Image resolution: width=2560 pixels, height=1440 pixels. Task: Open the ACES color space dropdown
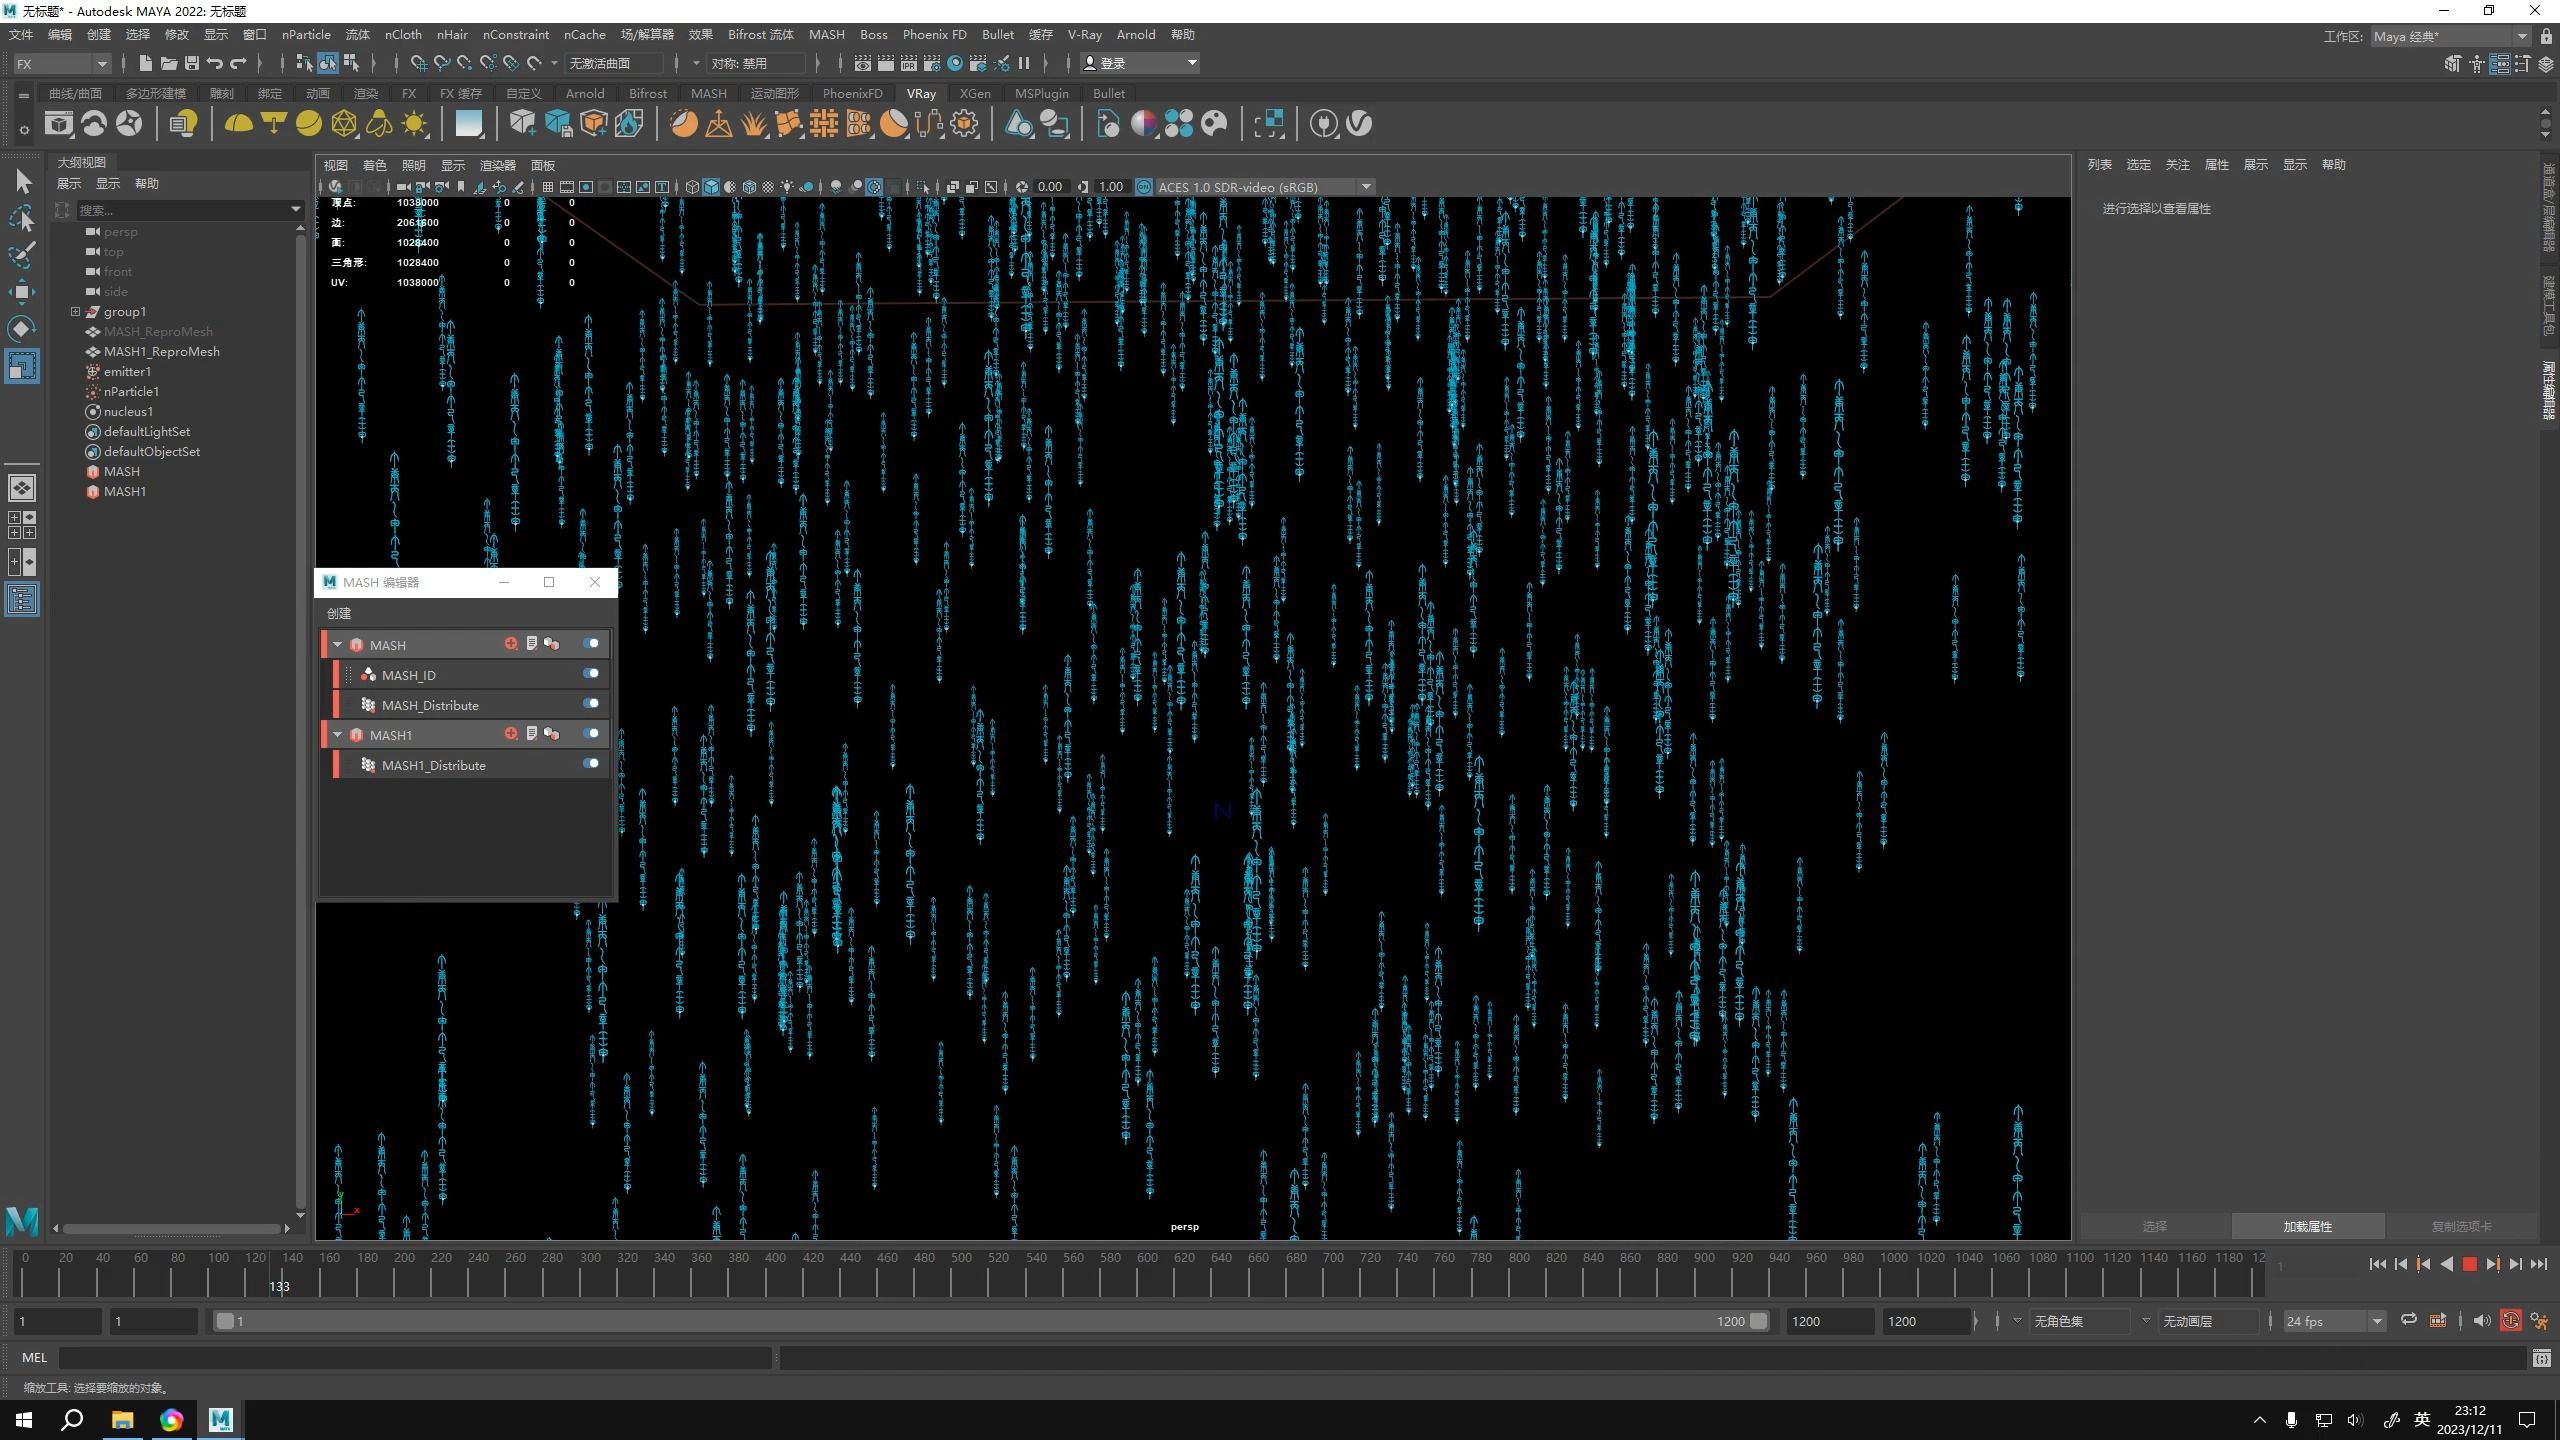pyautogui.click(x=1365, y=187)
